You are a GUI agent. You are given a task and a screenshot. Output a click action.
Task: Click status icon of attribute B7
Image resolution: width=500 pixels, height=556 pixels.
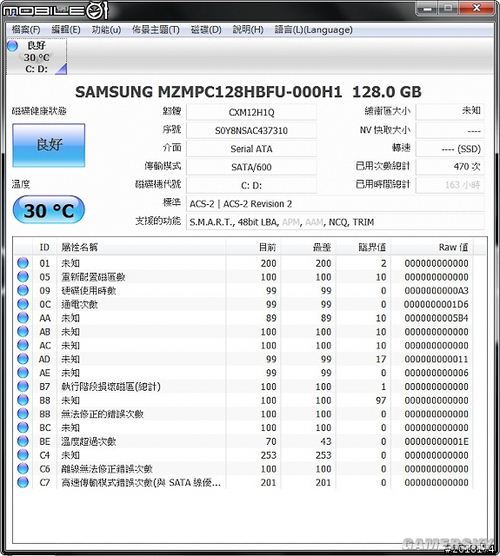click(23, 386)
